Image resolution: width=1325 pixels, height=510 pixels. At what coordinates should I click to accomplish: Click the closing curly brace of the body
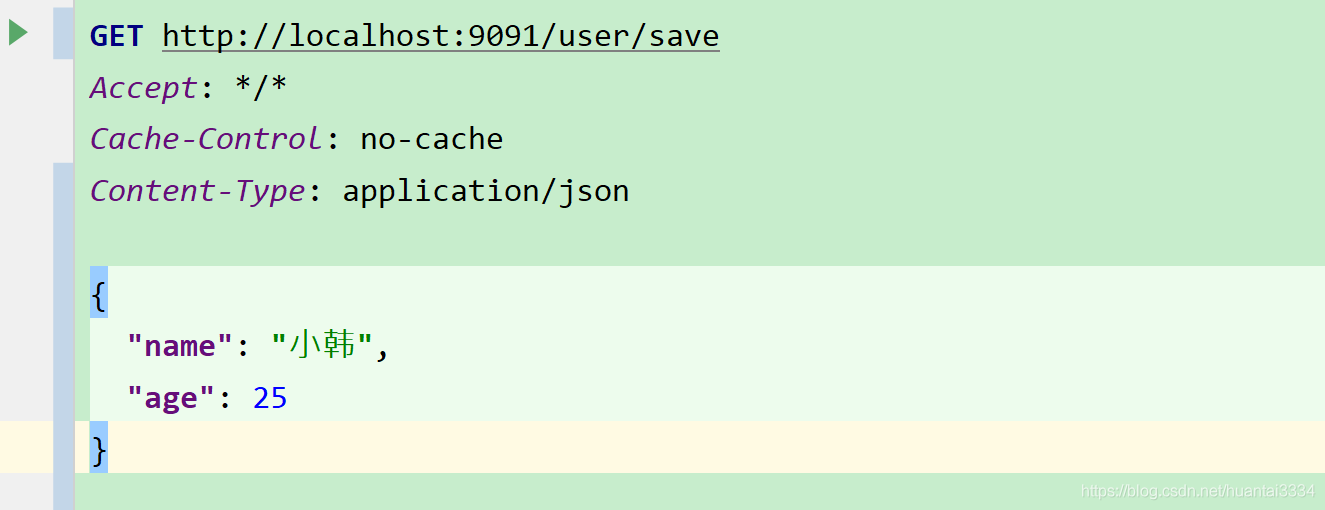(x=98, y=450)
